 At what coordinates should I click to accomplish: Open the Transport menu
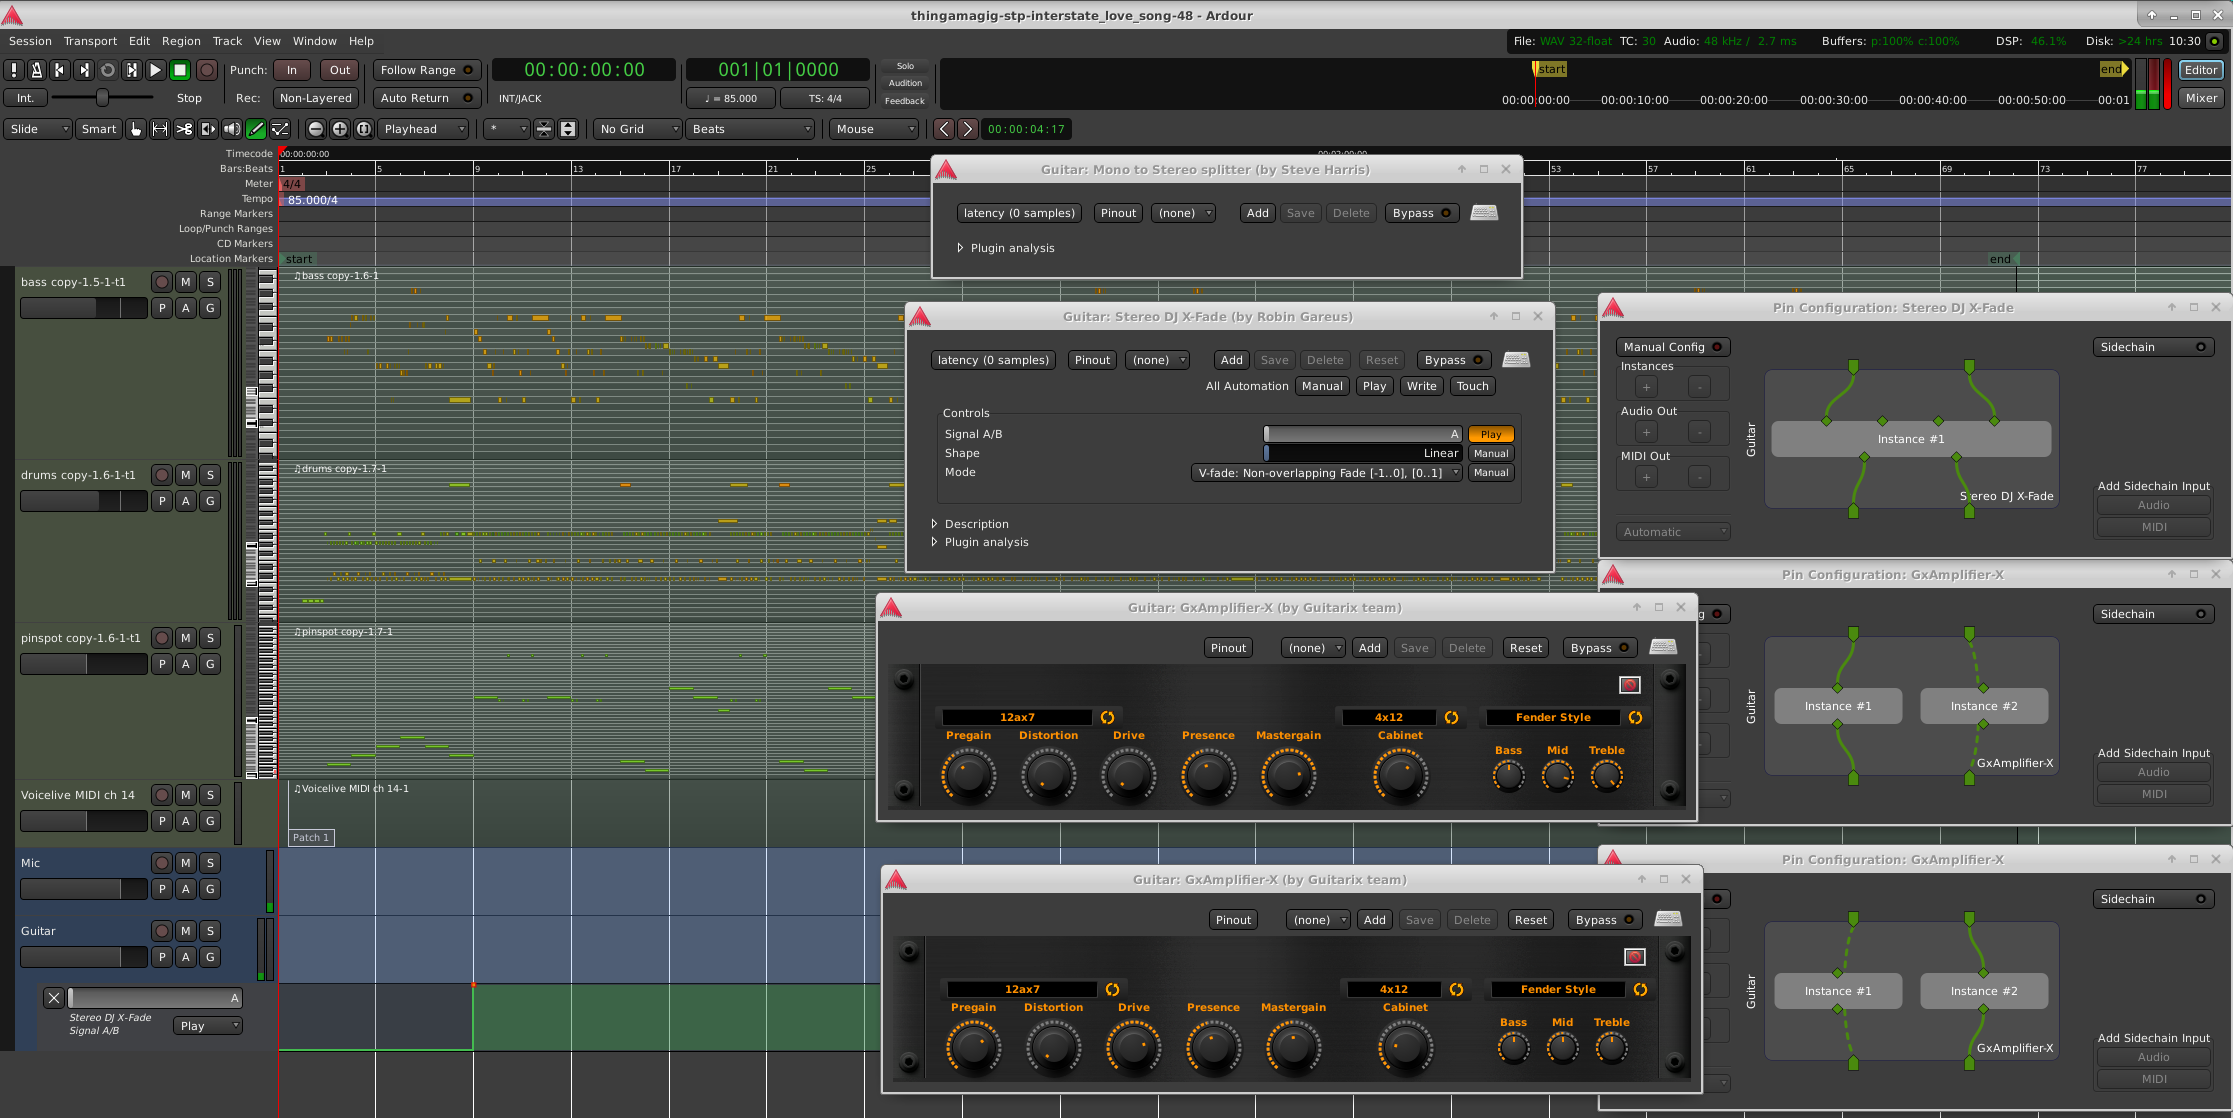(x=90, y=41)
